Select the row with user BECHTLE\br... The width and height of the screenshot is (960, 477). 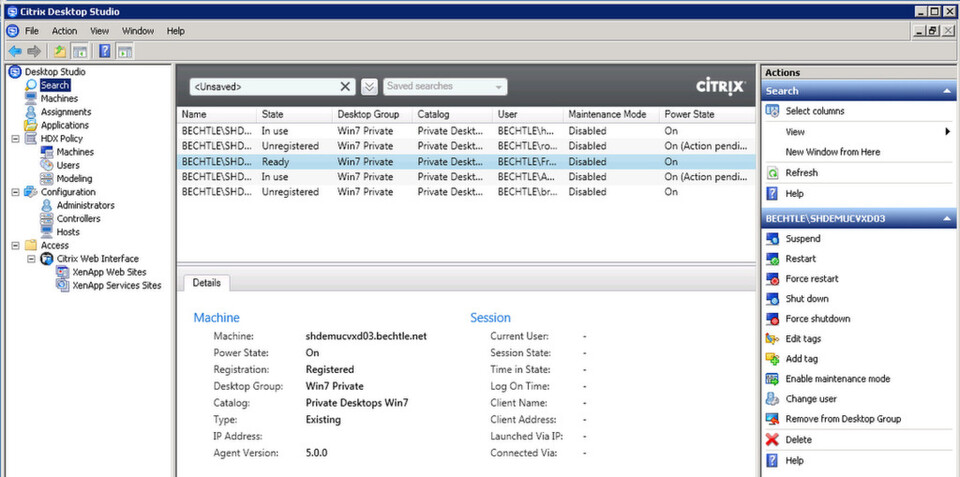[466, 192]
